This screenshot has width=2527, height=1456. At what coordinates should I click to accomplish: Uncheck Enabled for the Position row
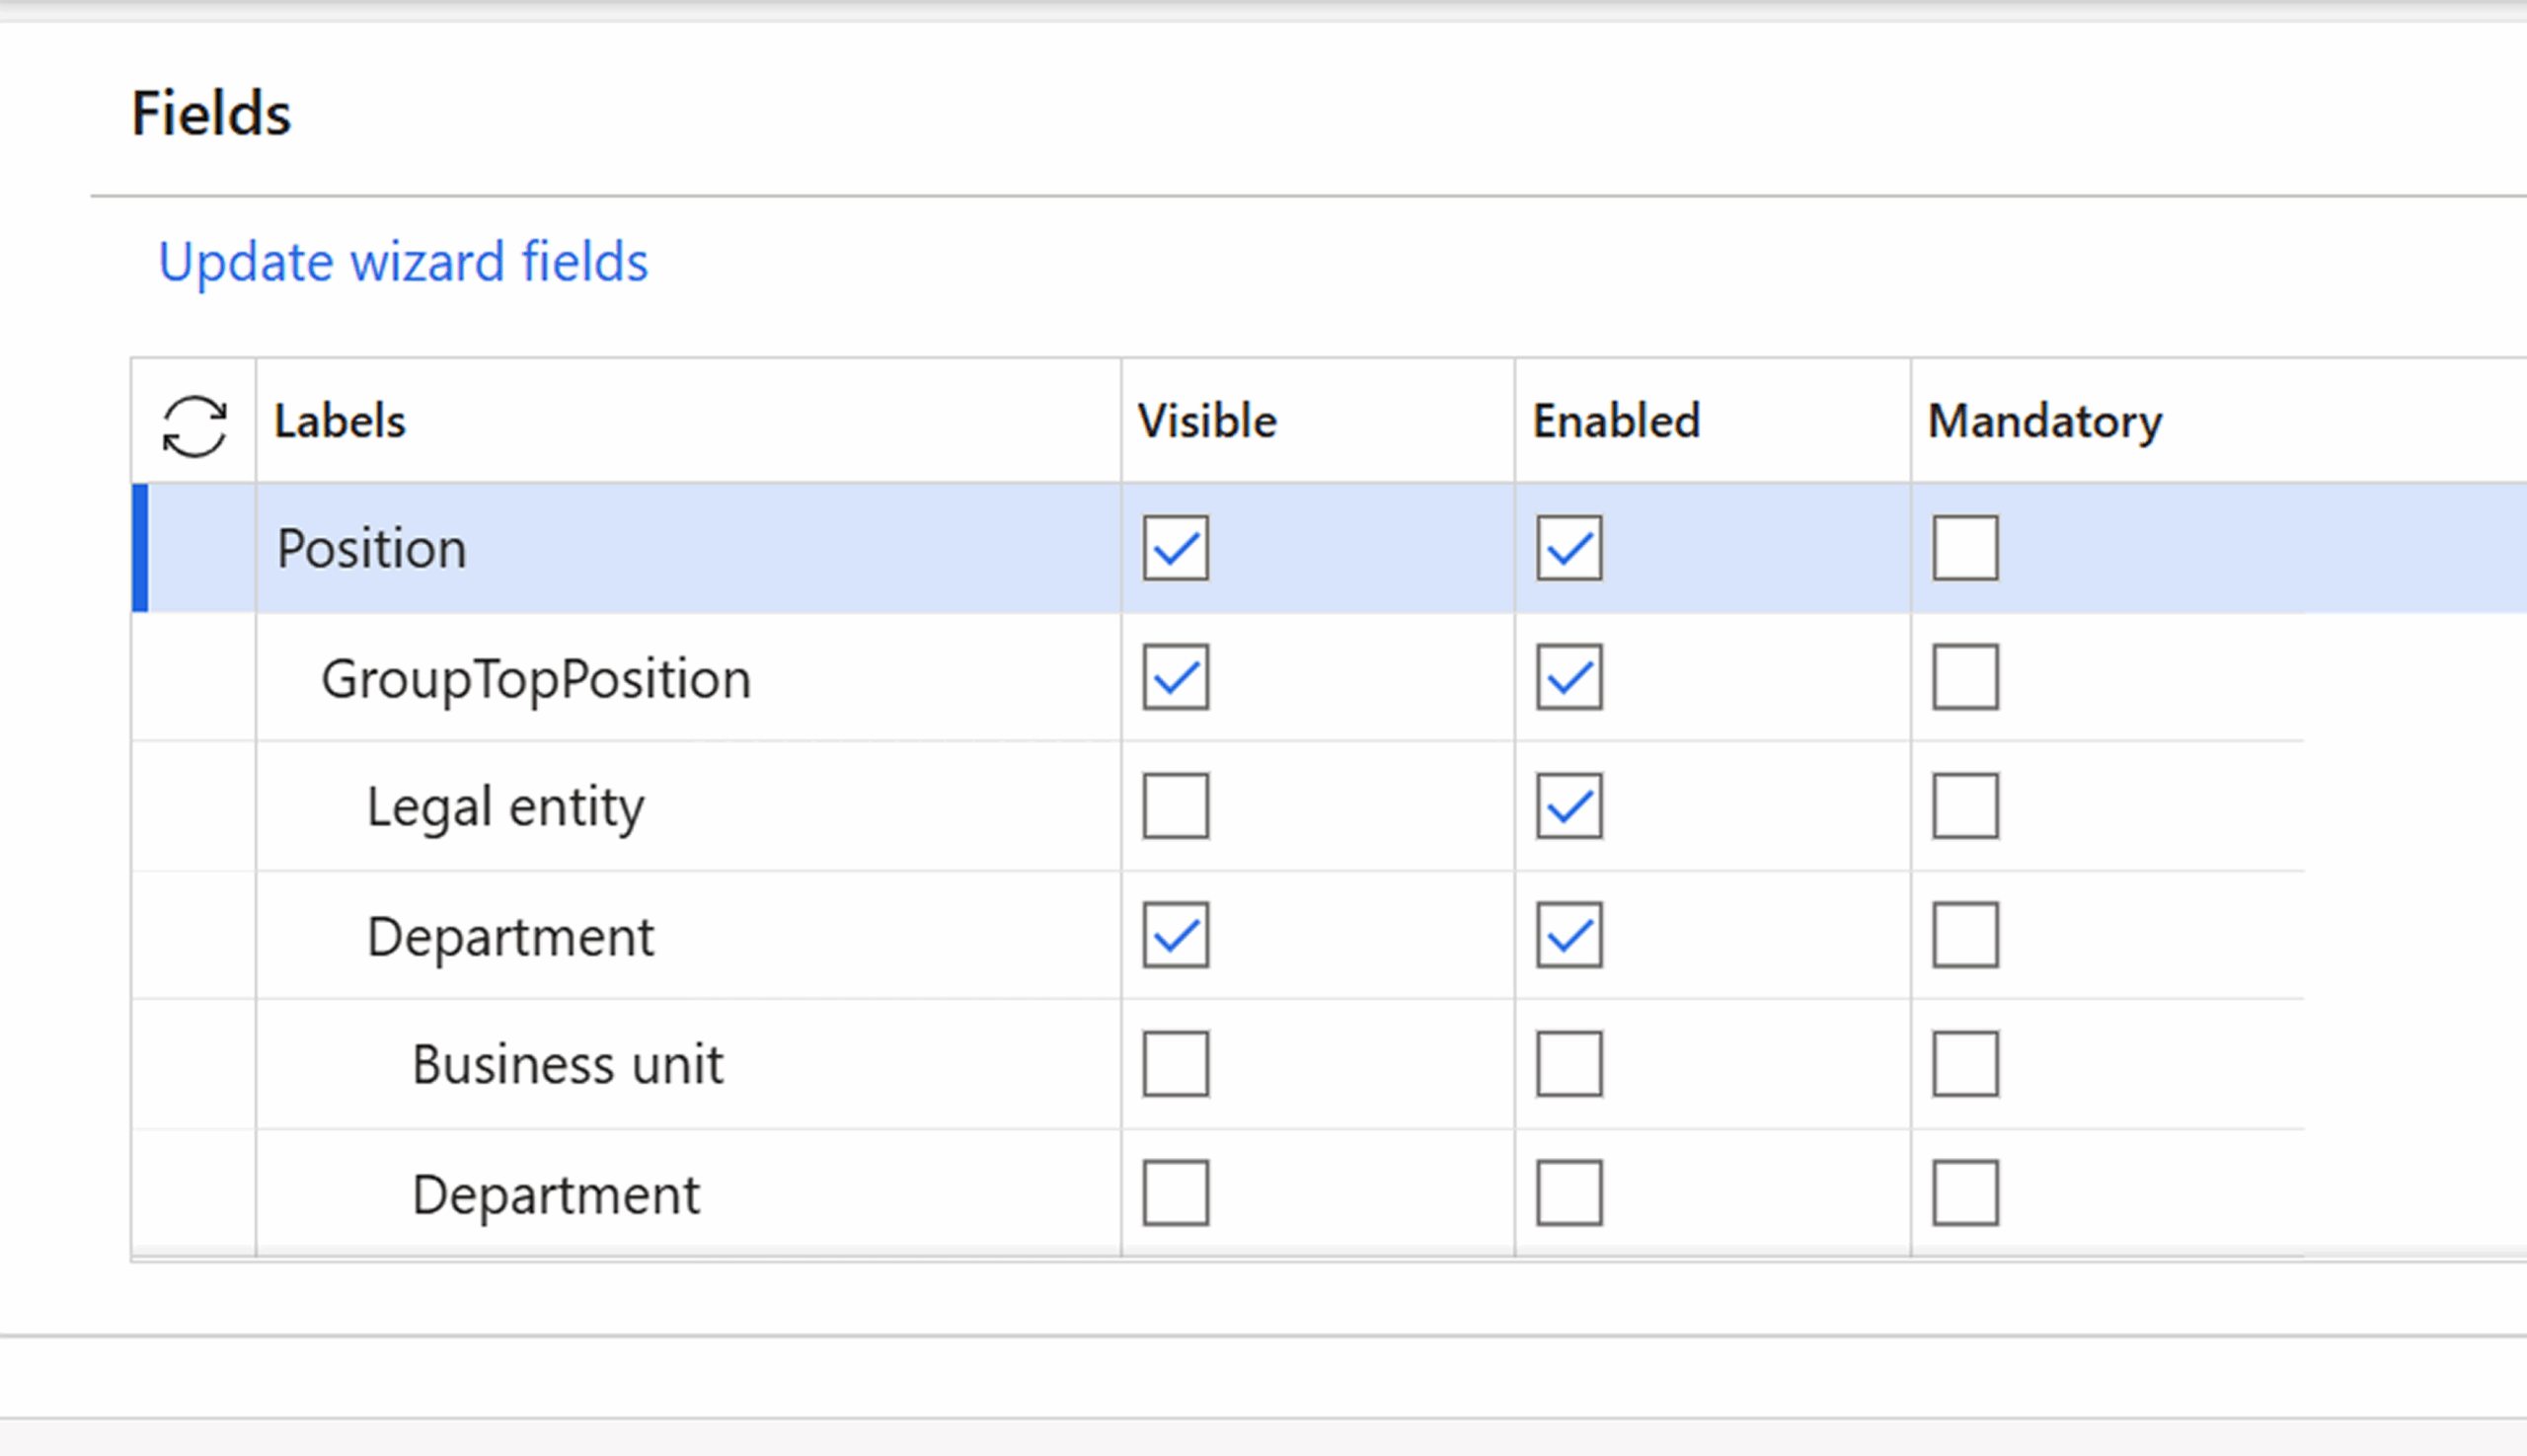pos(1569,548)
